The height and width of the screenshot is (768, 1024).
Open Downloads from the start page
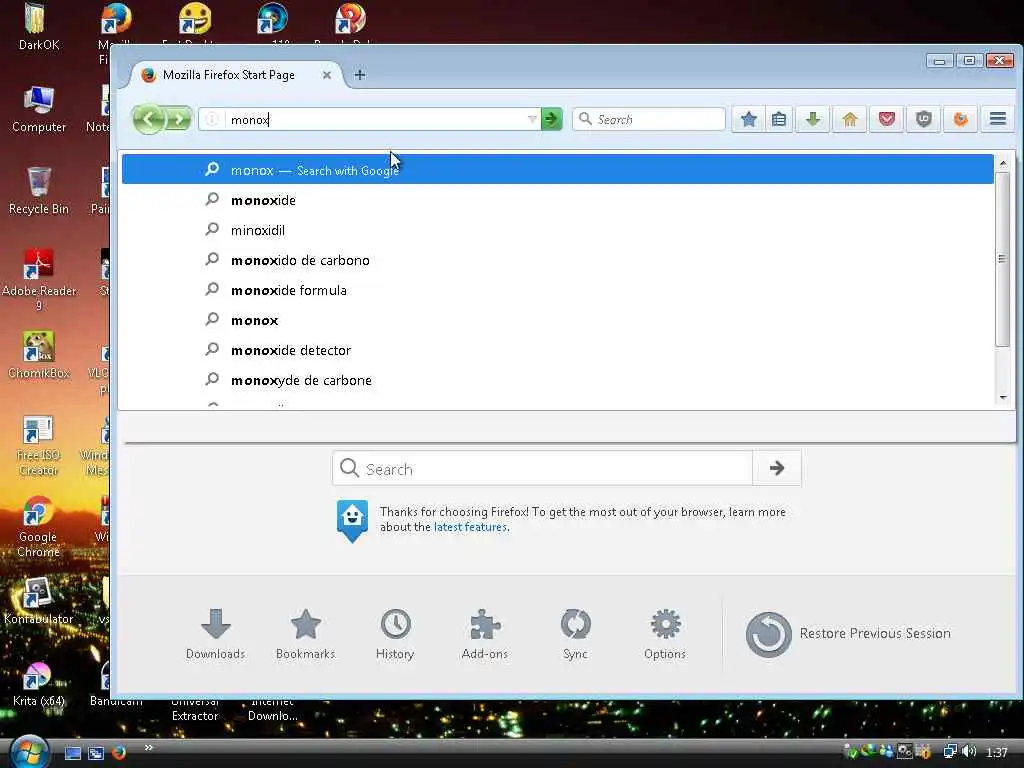216,634
